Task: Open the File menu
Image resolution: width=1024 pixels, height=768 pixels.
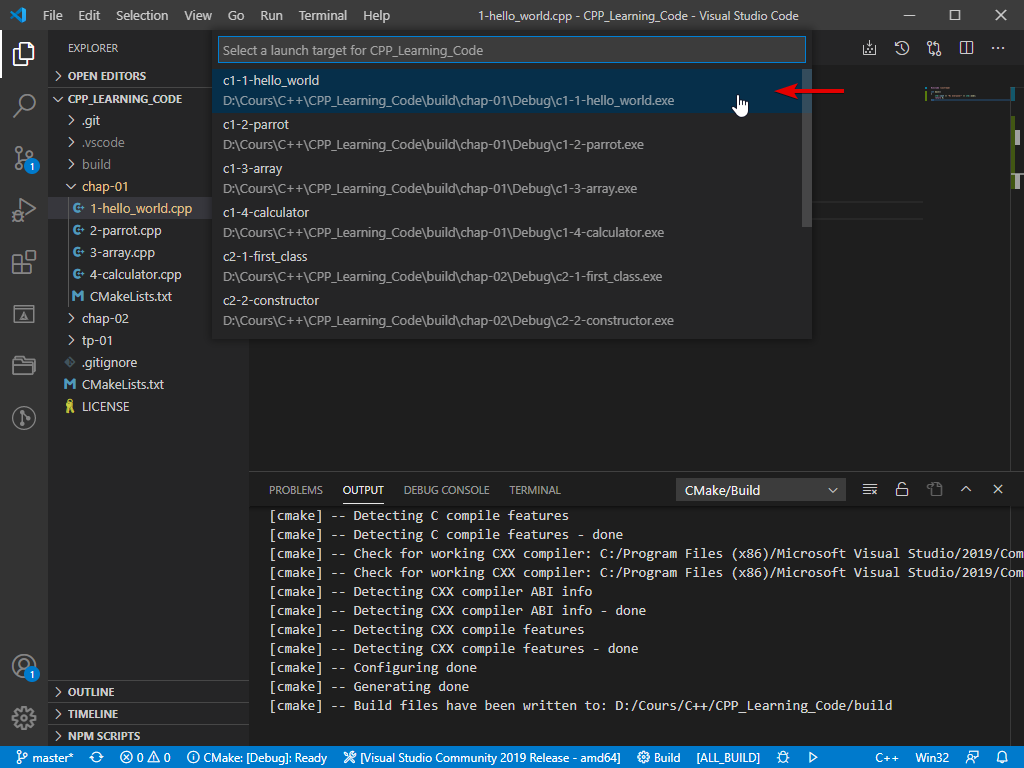Action: point(53,16)
